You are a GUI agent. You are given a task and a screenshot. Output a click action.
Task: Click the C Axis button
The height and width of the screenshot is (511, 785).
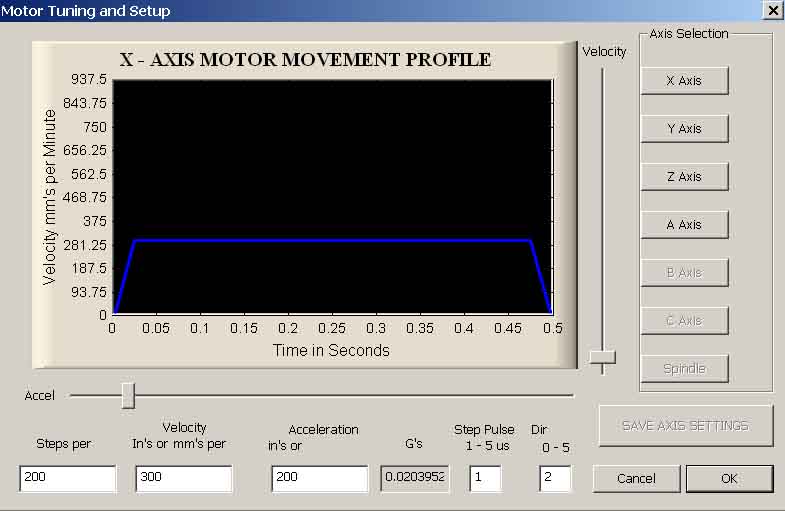tap(684, 321)
